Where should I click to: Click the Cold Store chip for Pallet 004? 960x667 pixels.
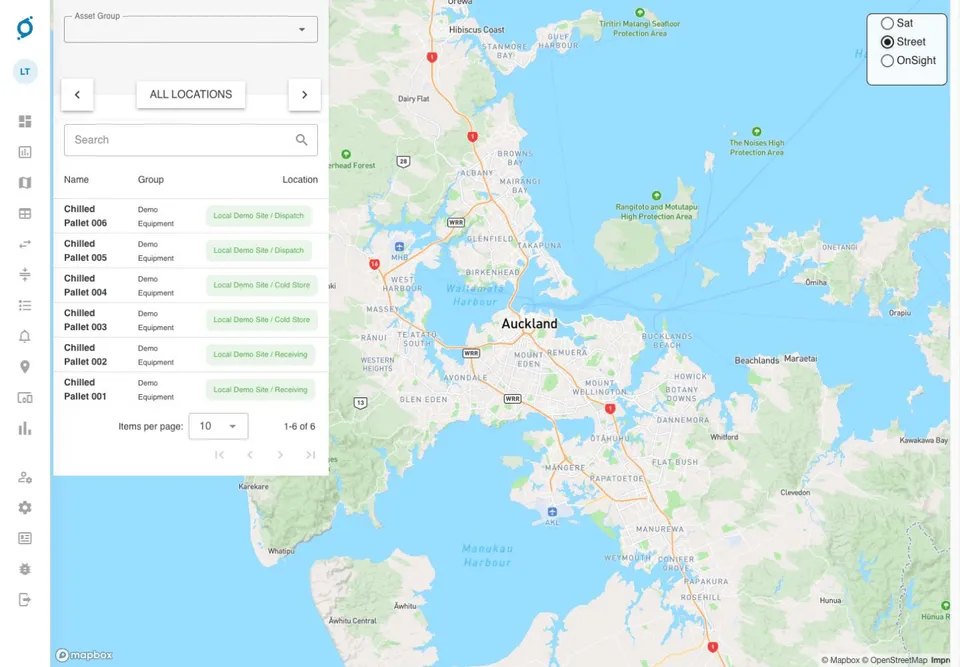point(261,285)
